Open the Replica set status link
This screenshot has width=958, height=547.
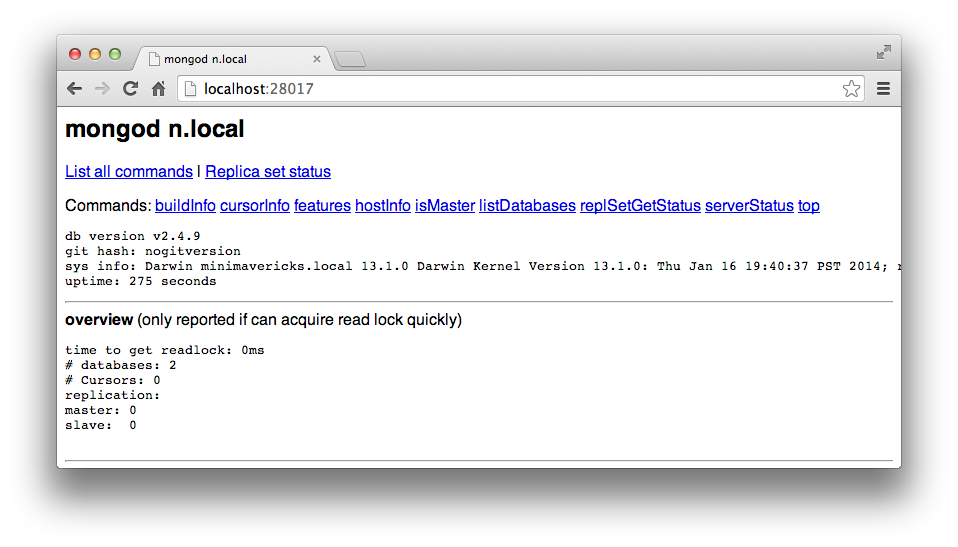point(268,172)
